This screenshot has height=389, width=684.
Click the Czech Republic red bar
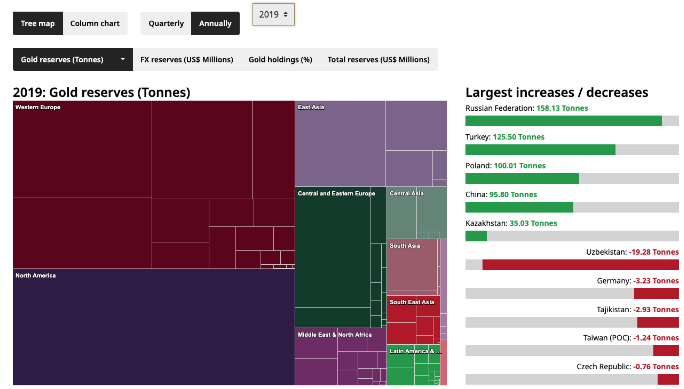668,379
